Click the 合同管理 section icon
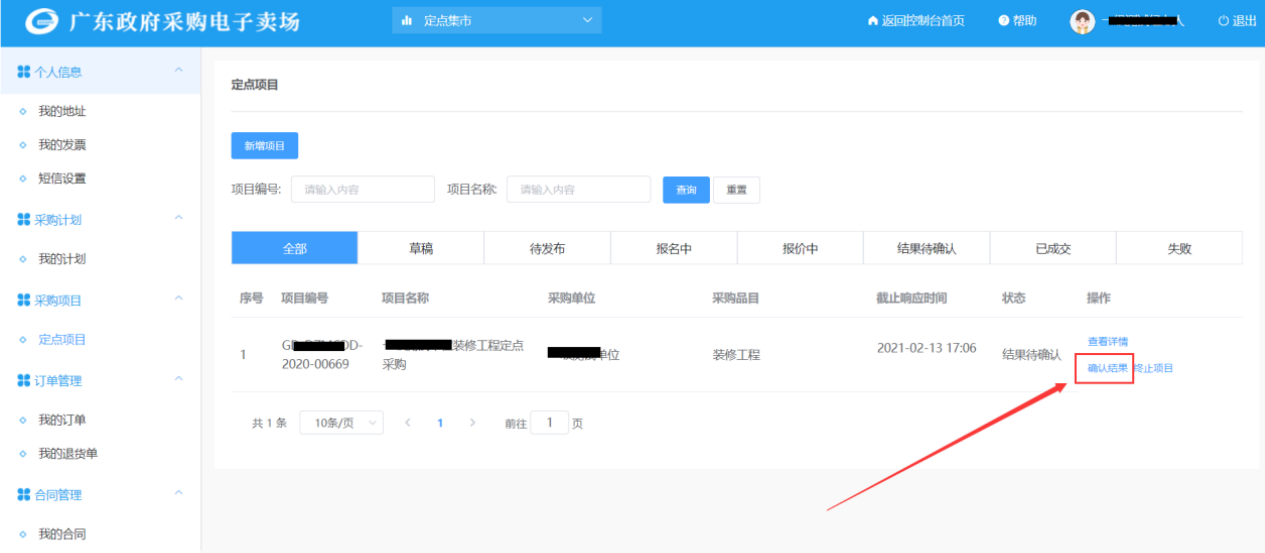 pyautogui.click(x=24, y=495)
